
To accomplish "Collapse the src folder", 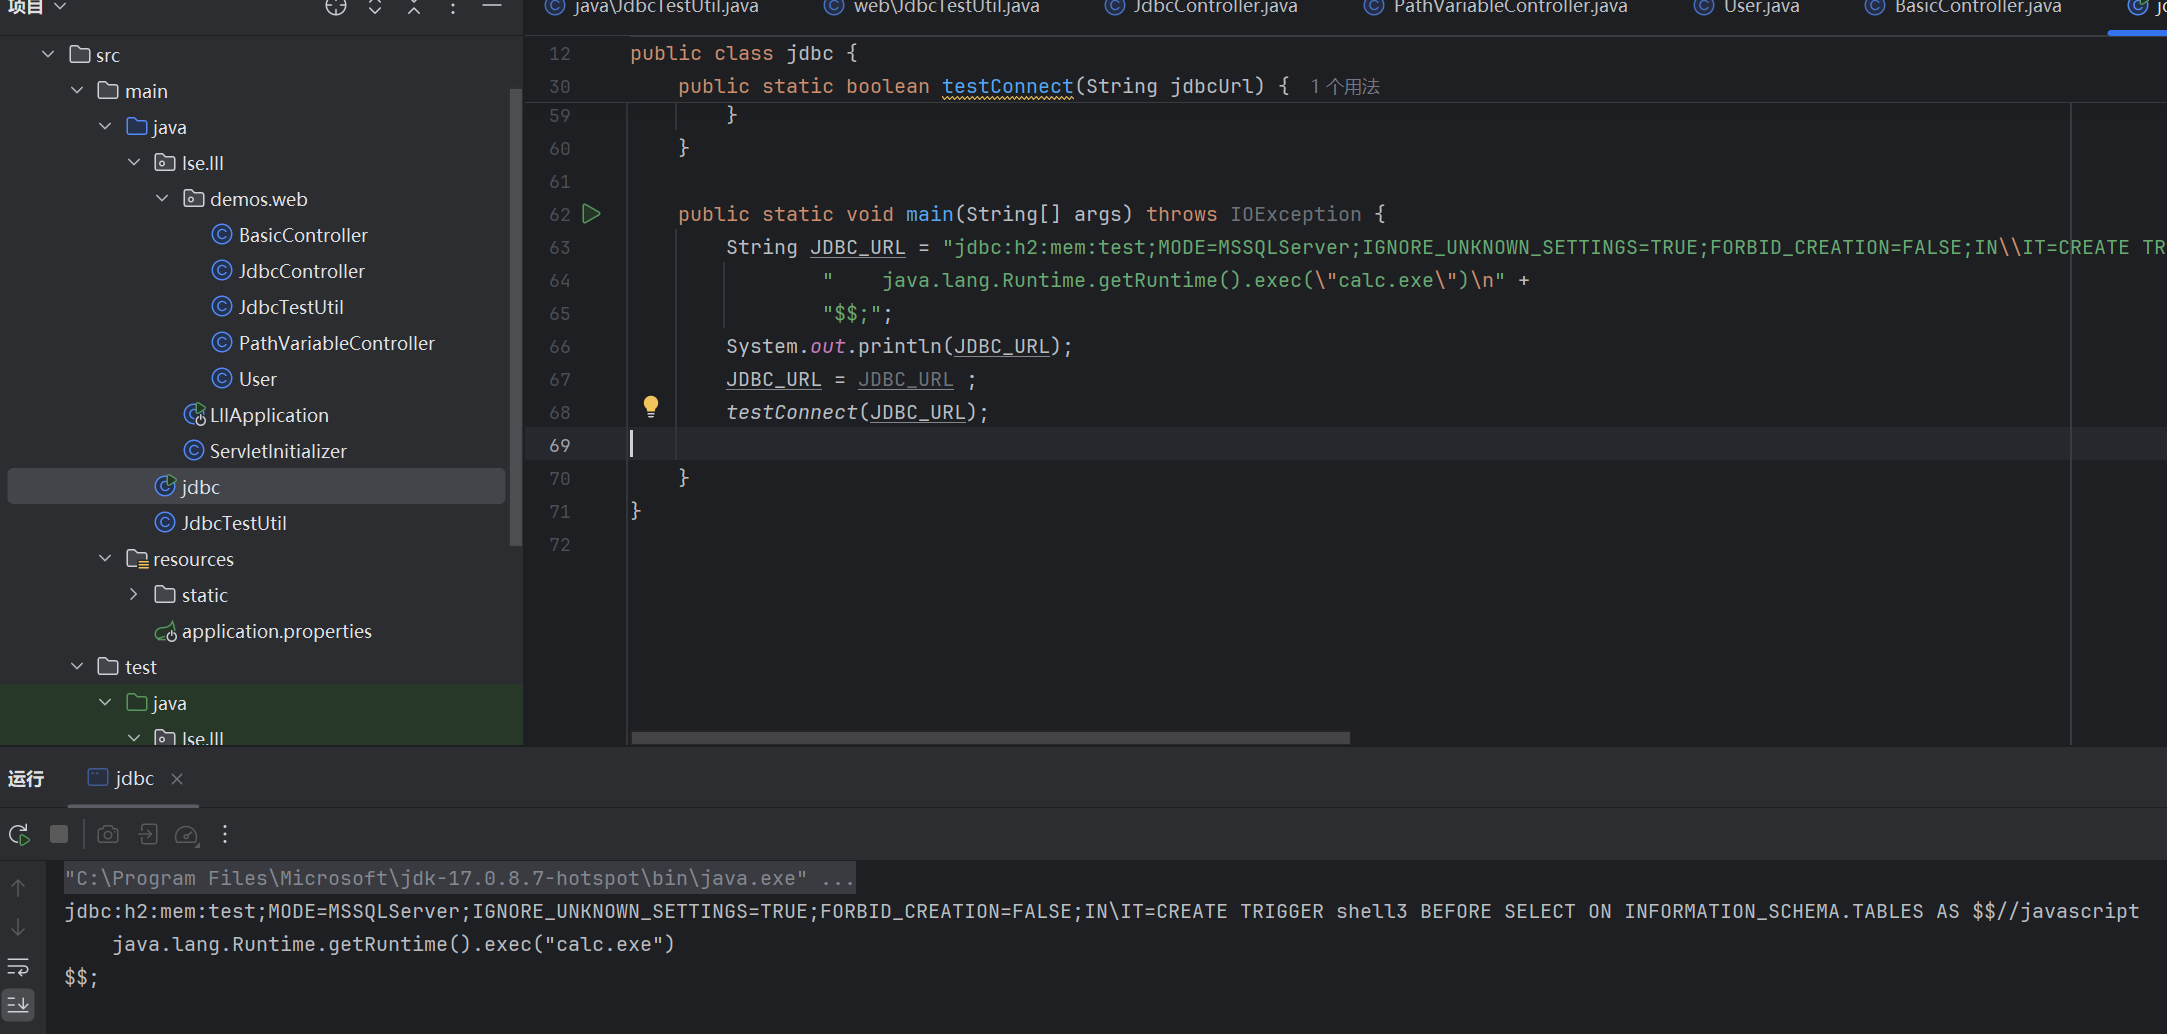I will click(x=48, y=54).
